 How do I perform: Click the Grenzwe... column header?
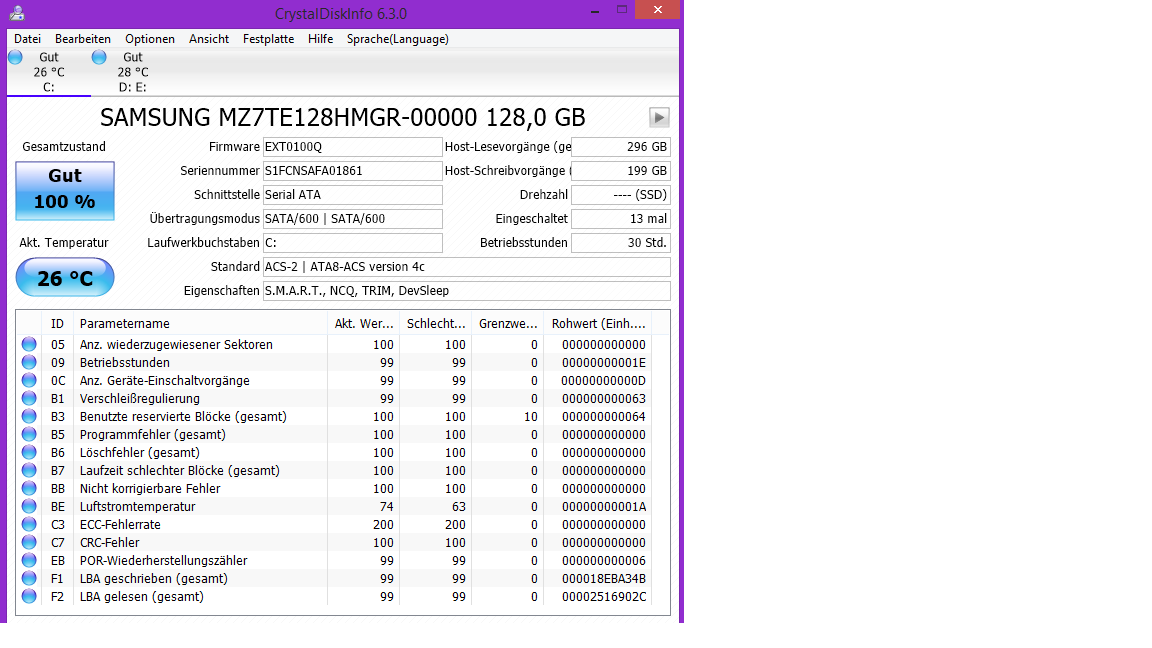[508, 323]
